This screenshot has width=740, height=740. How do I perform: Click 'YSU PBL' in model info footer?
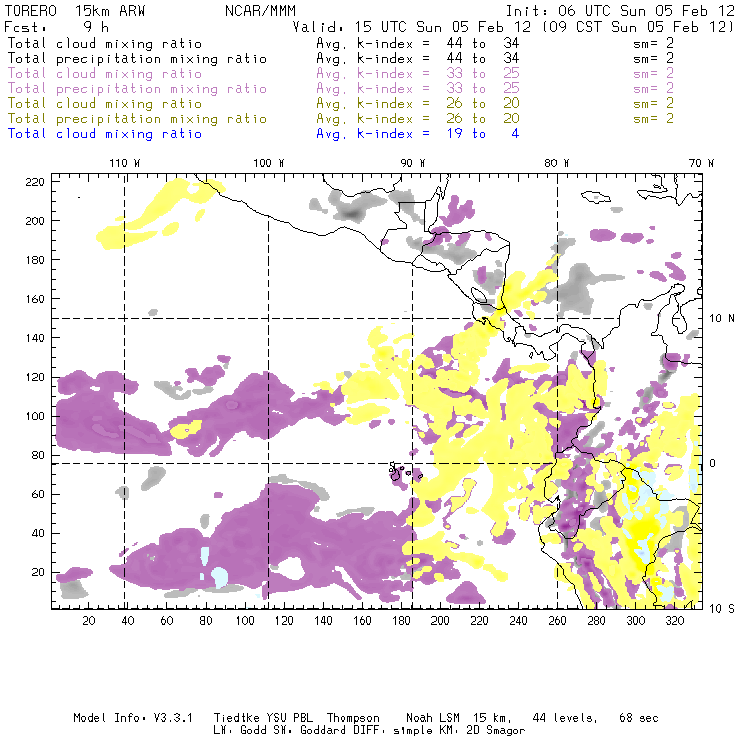[290, 718]
